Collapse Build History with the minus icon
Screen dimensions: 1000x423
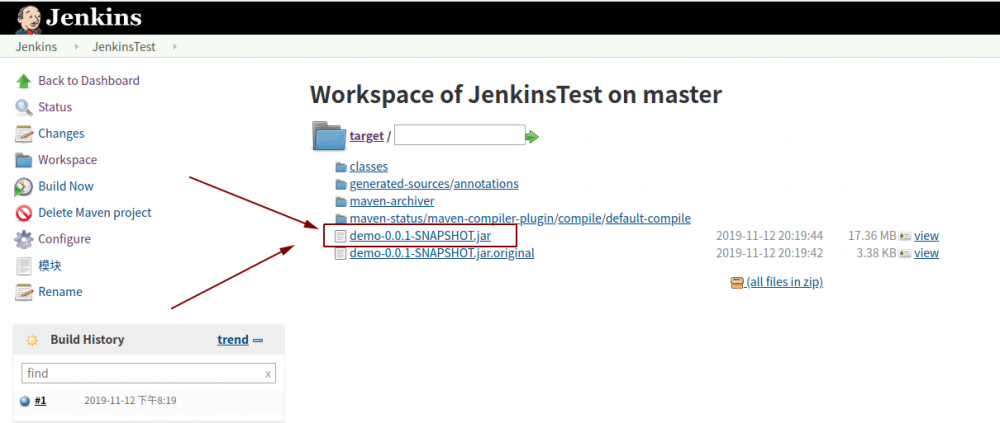[x=258, y=341]
